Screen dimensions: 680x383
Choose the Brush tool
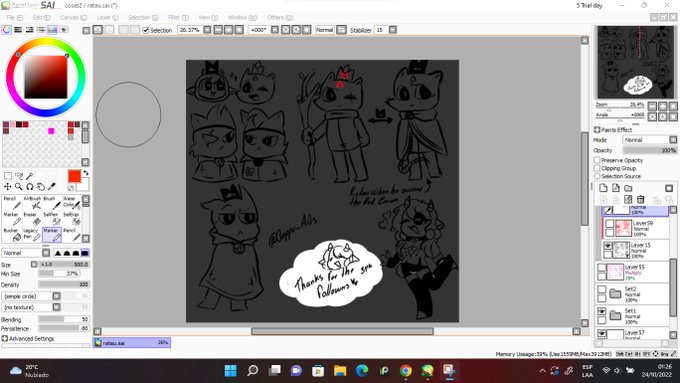pyautogui.click(x=51, y=202)
